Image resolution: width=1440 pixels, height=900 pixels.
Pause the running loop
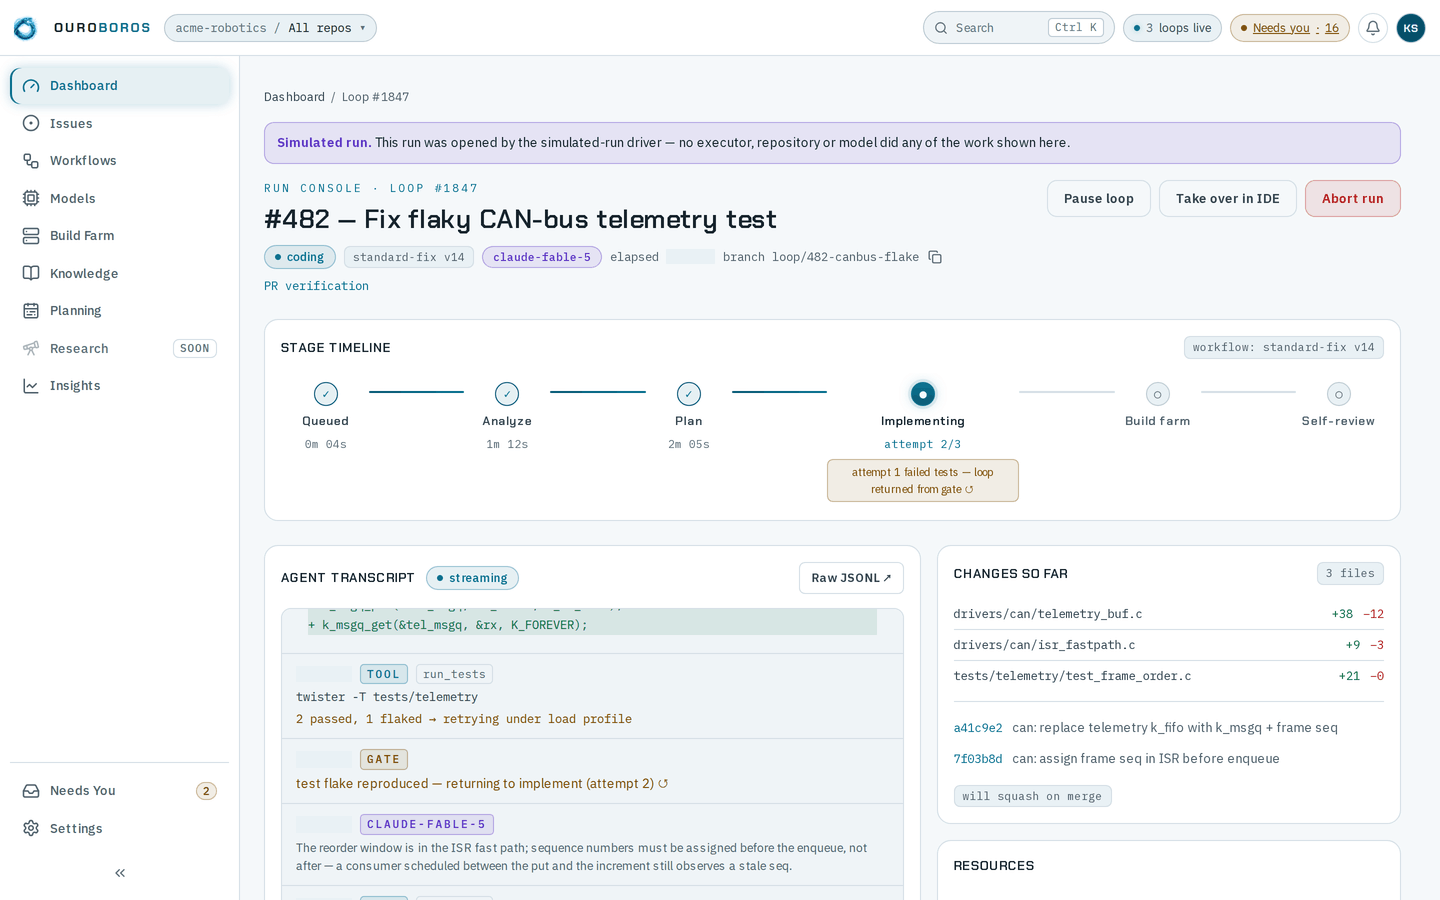(x=1098, y=199)
